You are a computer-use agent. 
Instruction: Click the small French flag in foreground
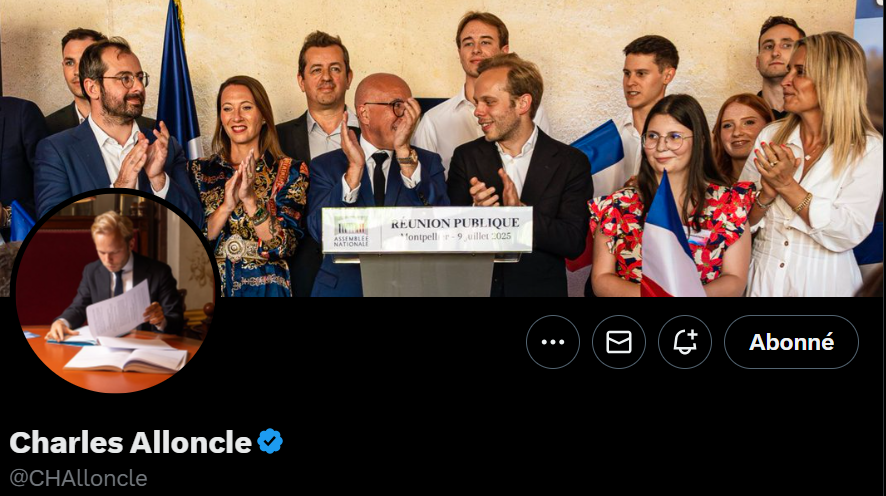pyautogui.click(x=668, y=238)
